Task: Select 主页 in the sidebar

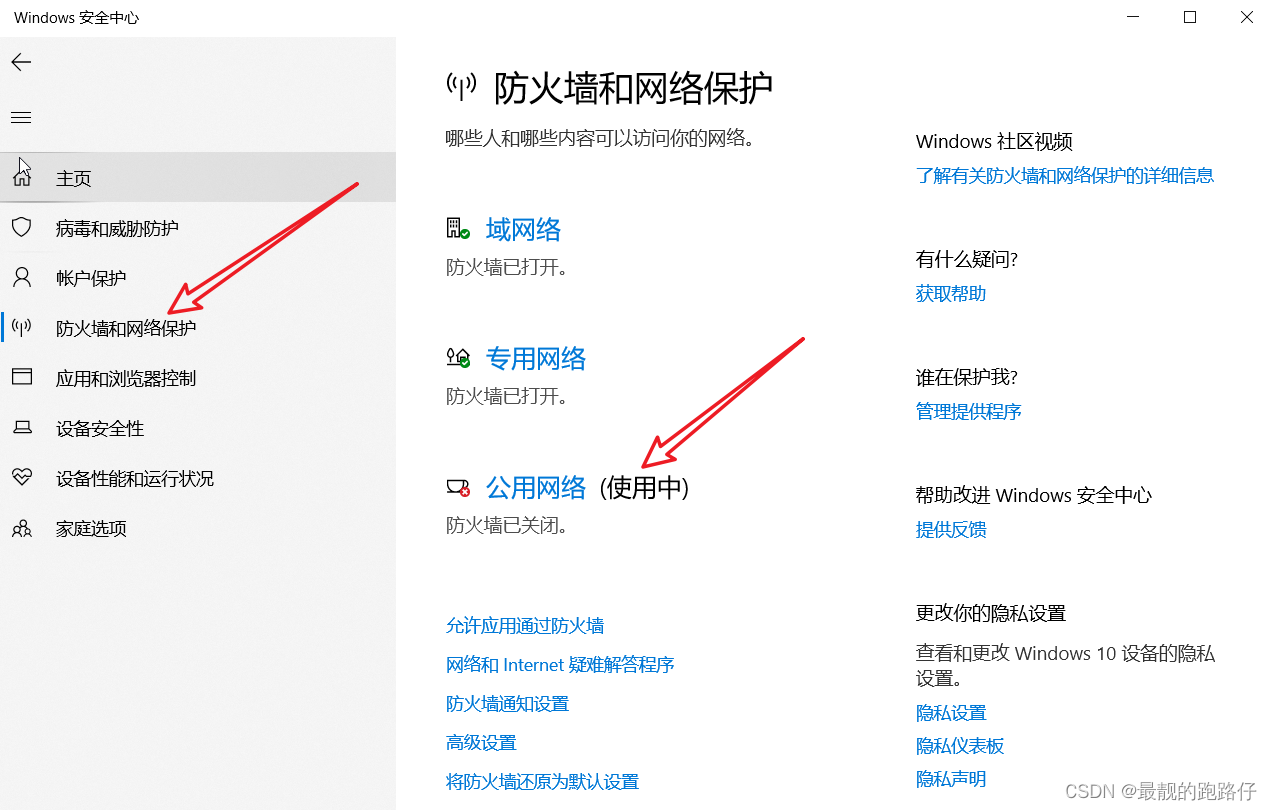Action: click(x=198, y=178)
